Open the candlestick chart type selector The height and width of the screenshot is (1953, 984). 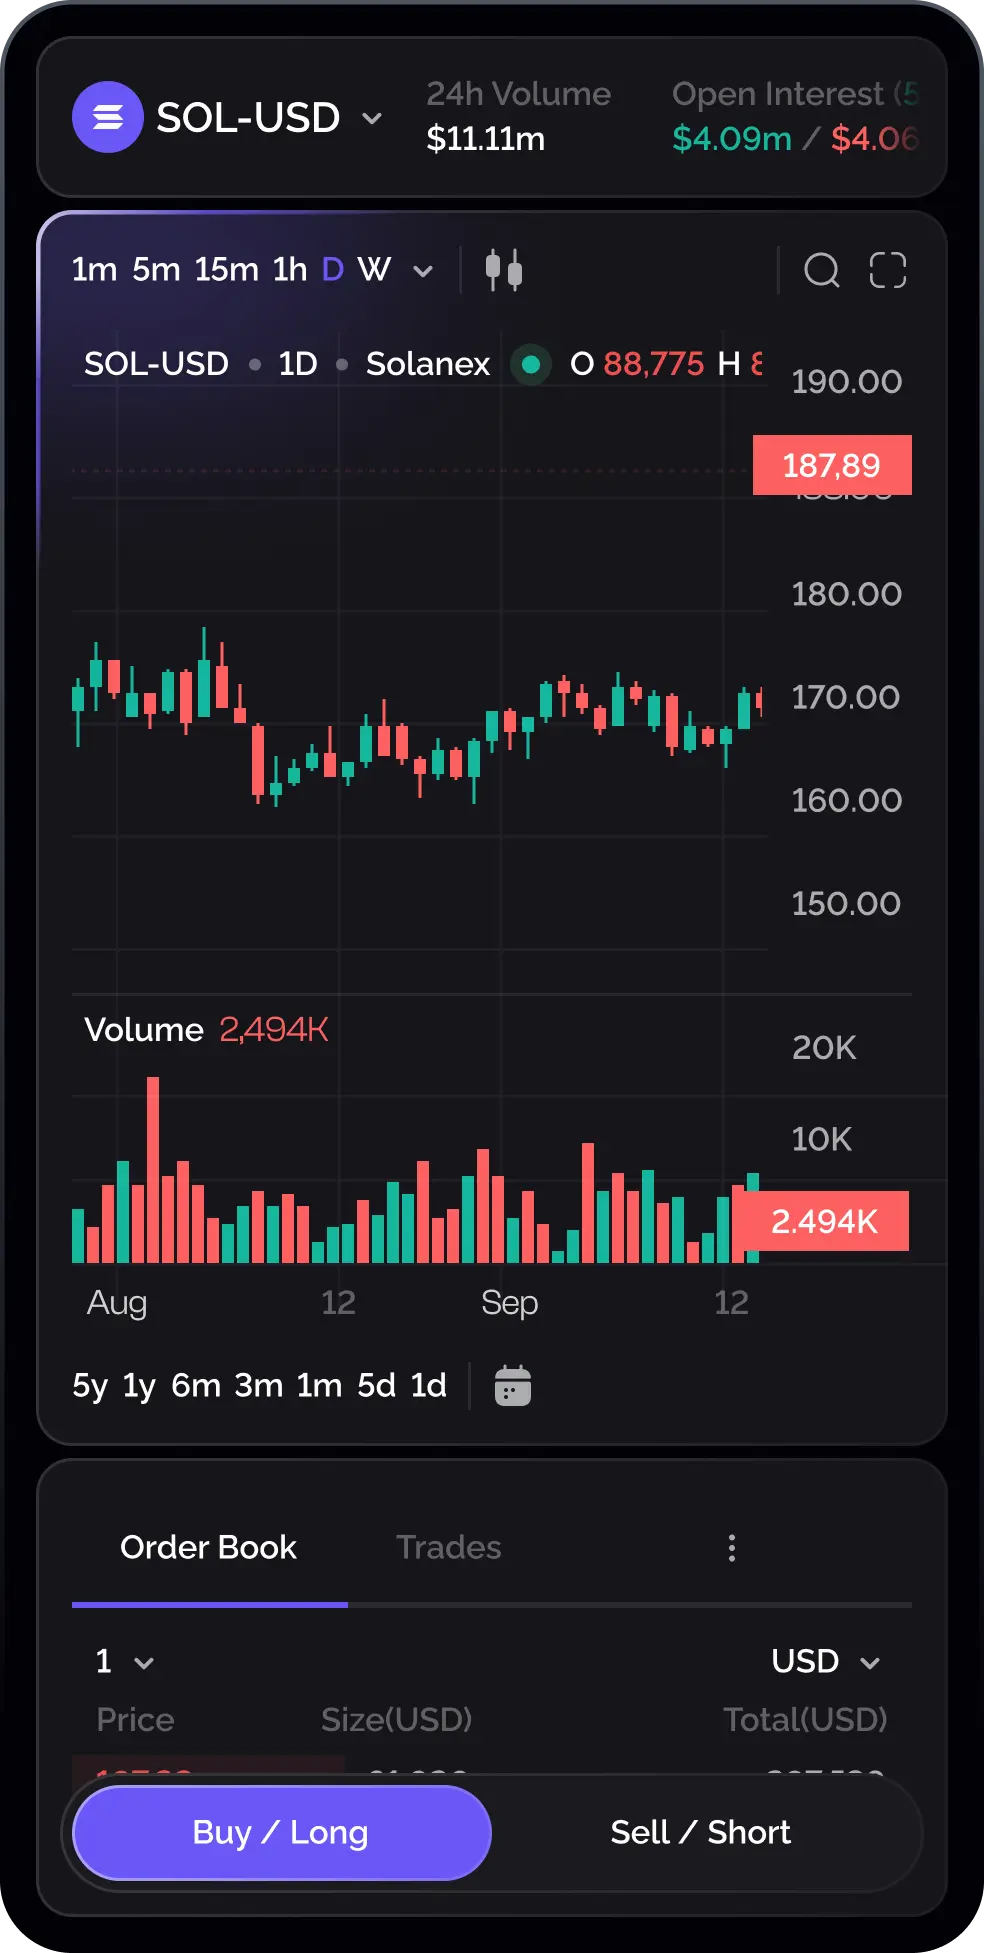[x=504, y=270]
